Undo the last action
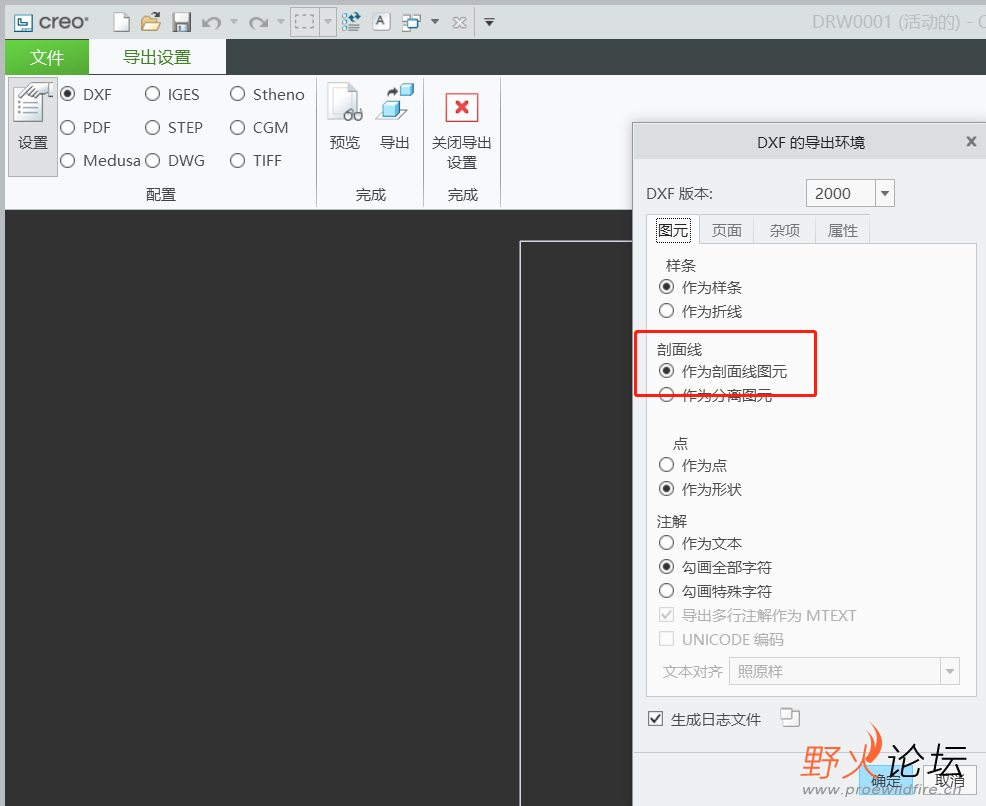 (x=211, y=23)
